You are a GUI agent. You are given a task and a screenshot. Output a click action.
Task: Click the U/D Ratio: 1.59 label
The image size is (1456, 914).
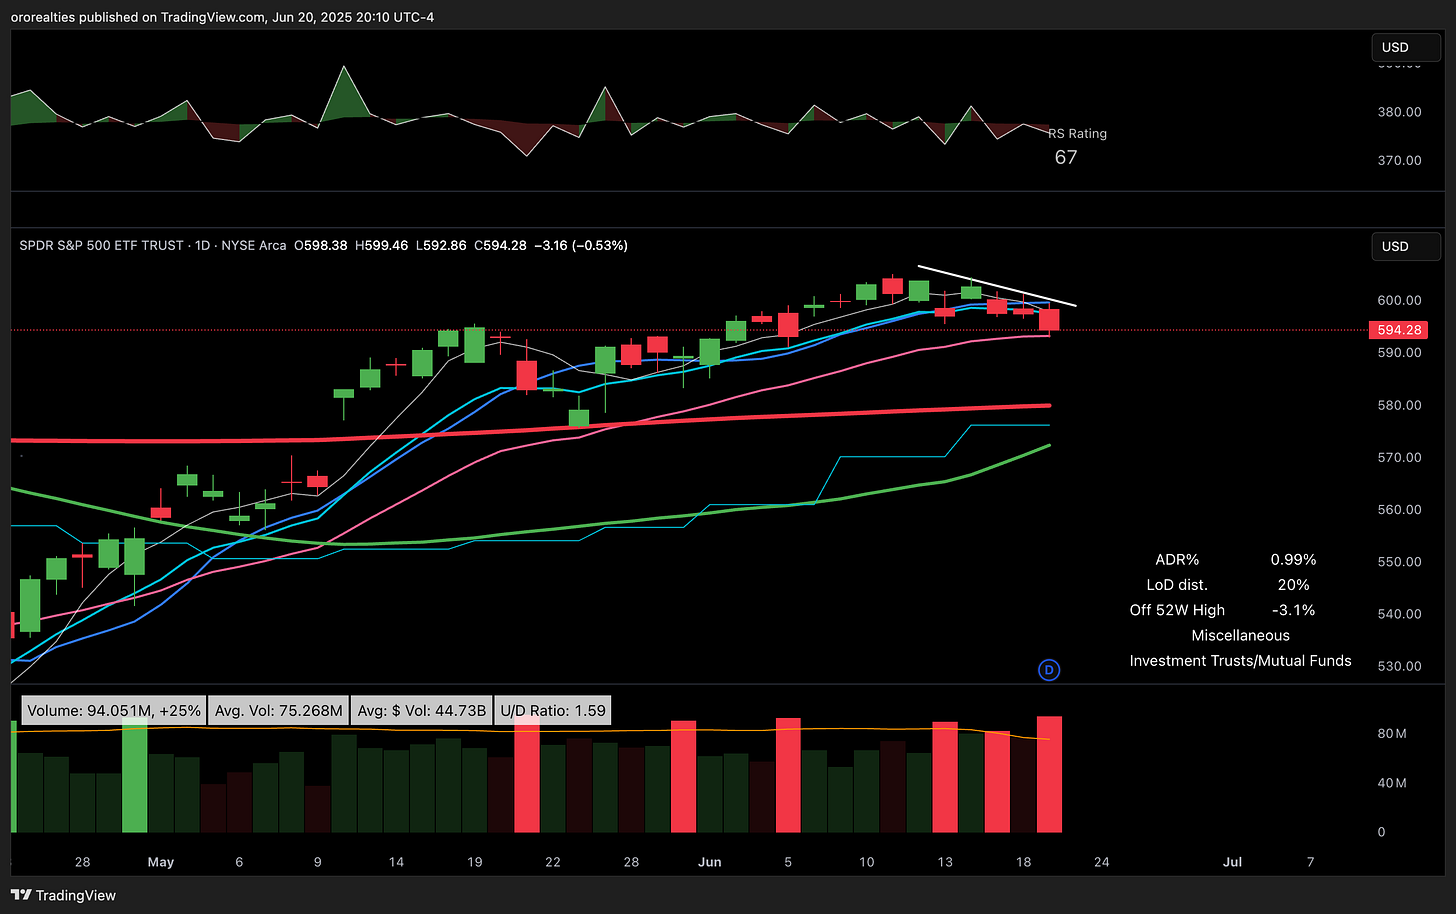pyautogui.click(x=553, y=710)
